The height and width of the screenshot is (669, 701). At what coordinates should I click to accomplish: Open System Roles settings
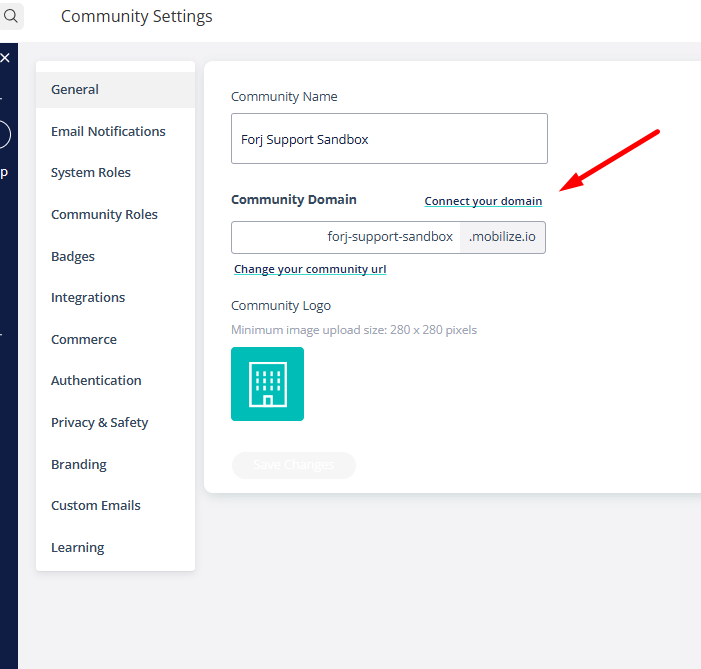(x=91, y=172)
